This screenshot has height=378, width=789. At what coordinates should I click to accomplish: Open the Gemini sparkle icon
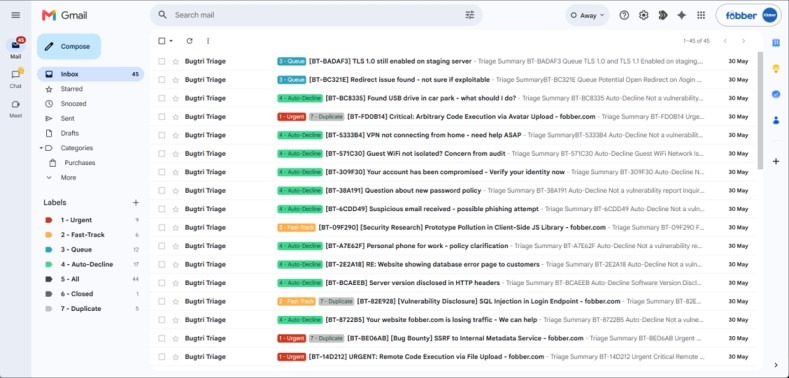[682, 15]
